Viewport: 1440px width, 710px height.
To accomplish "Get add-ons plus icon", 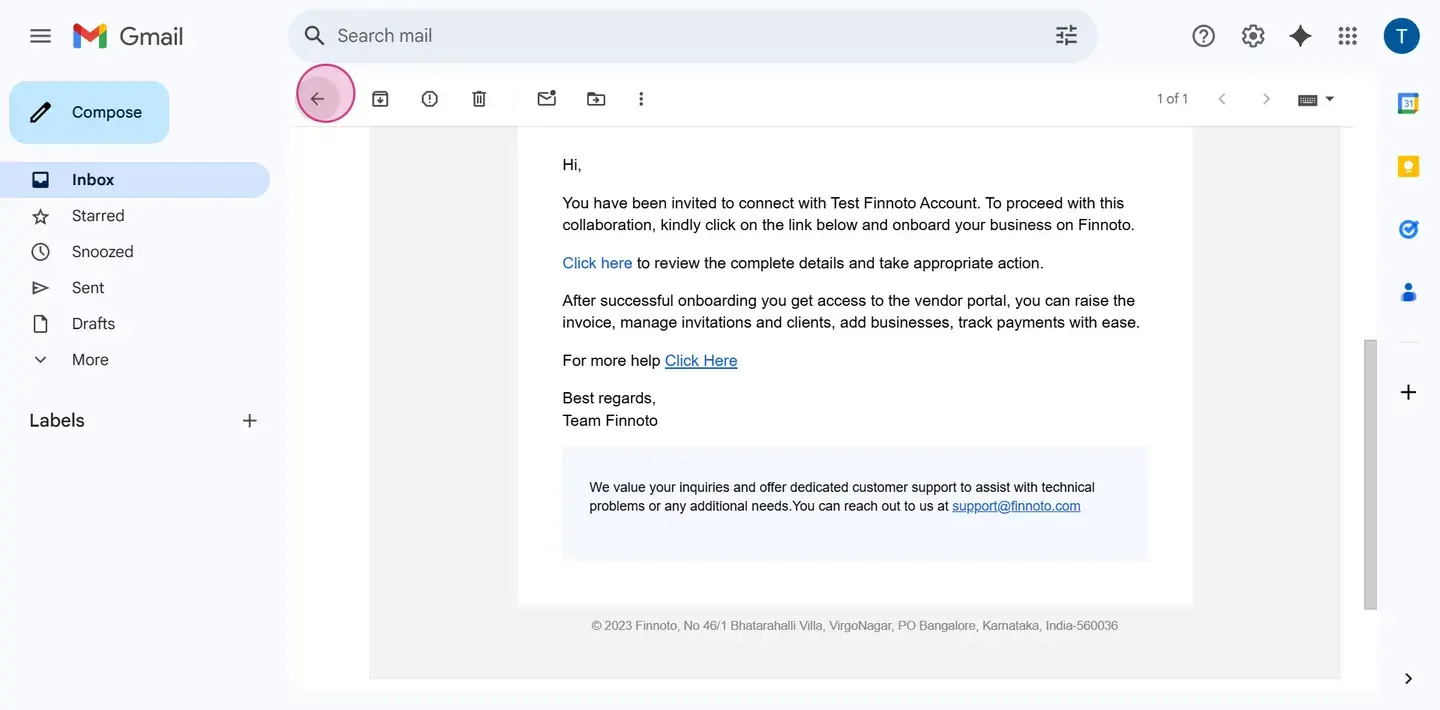I will coord(1408,392).
